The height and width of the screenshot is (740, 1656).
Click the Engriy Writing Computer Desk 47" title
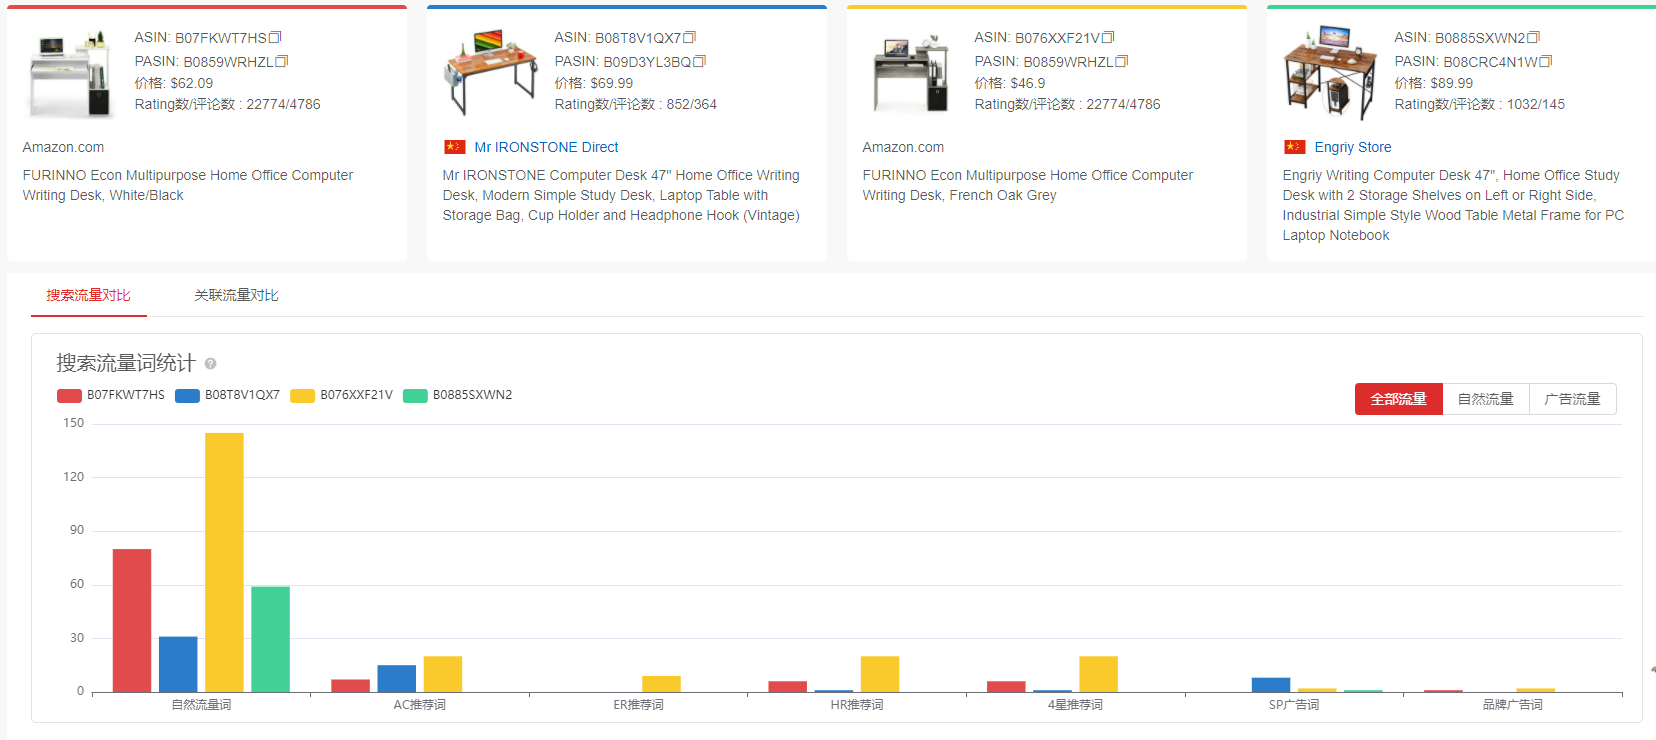click(1453, 205)
